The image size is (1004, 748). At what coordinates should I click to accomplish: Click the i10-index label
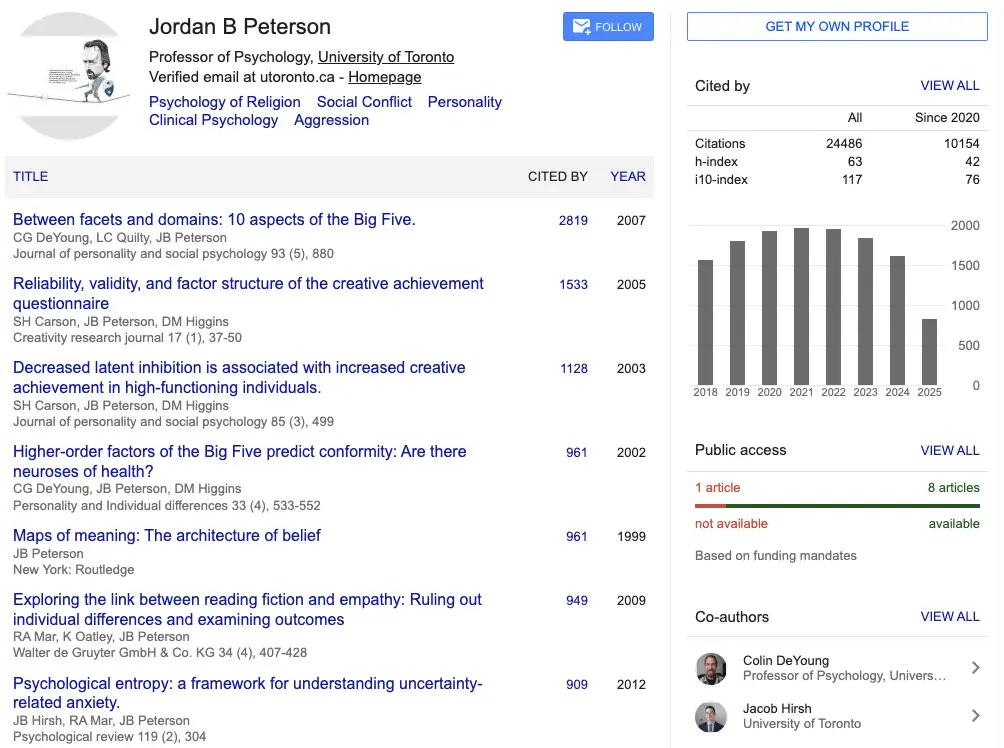[x=721, y=179]
